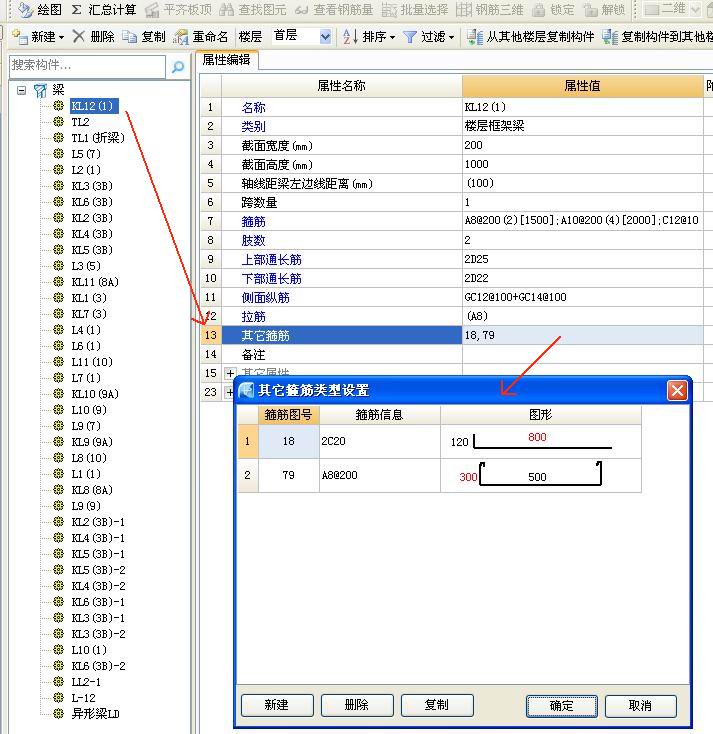Select KL5 (3B)-2 tree item
This screenshot has height=734, width=713.
tap(98, 570)
